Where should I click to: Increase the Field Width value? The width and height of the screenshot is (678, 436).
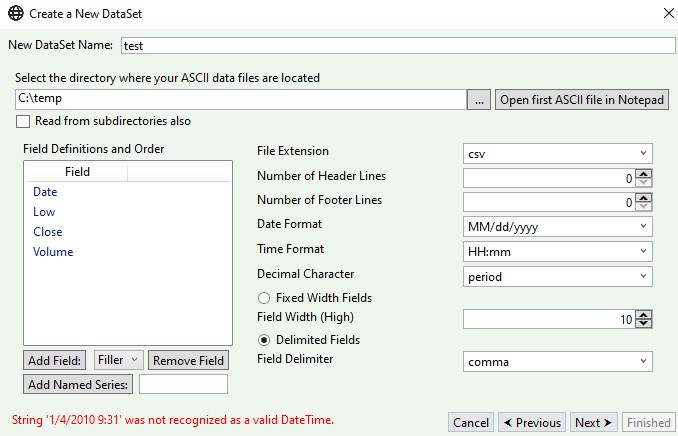644,315
